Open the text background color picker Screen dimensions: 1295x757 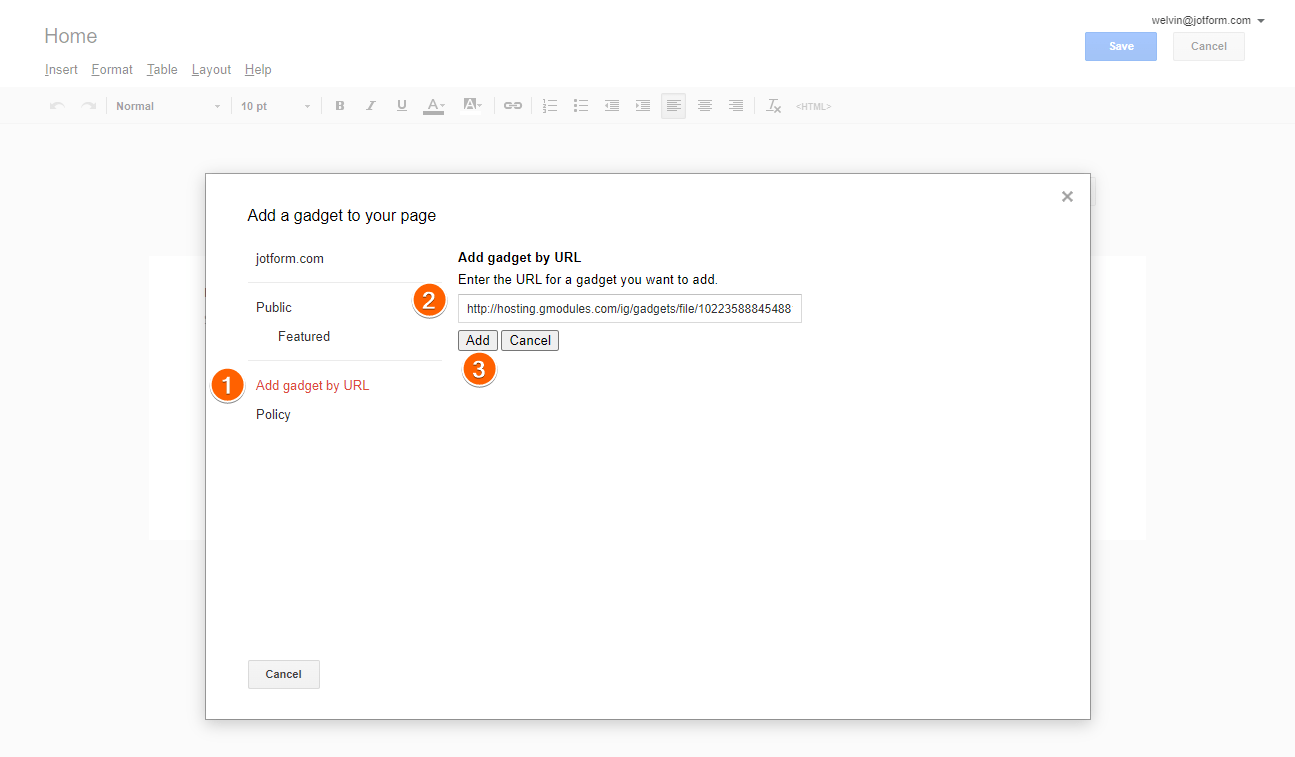(x=472, y=106)
